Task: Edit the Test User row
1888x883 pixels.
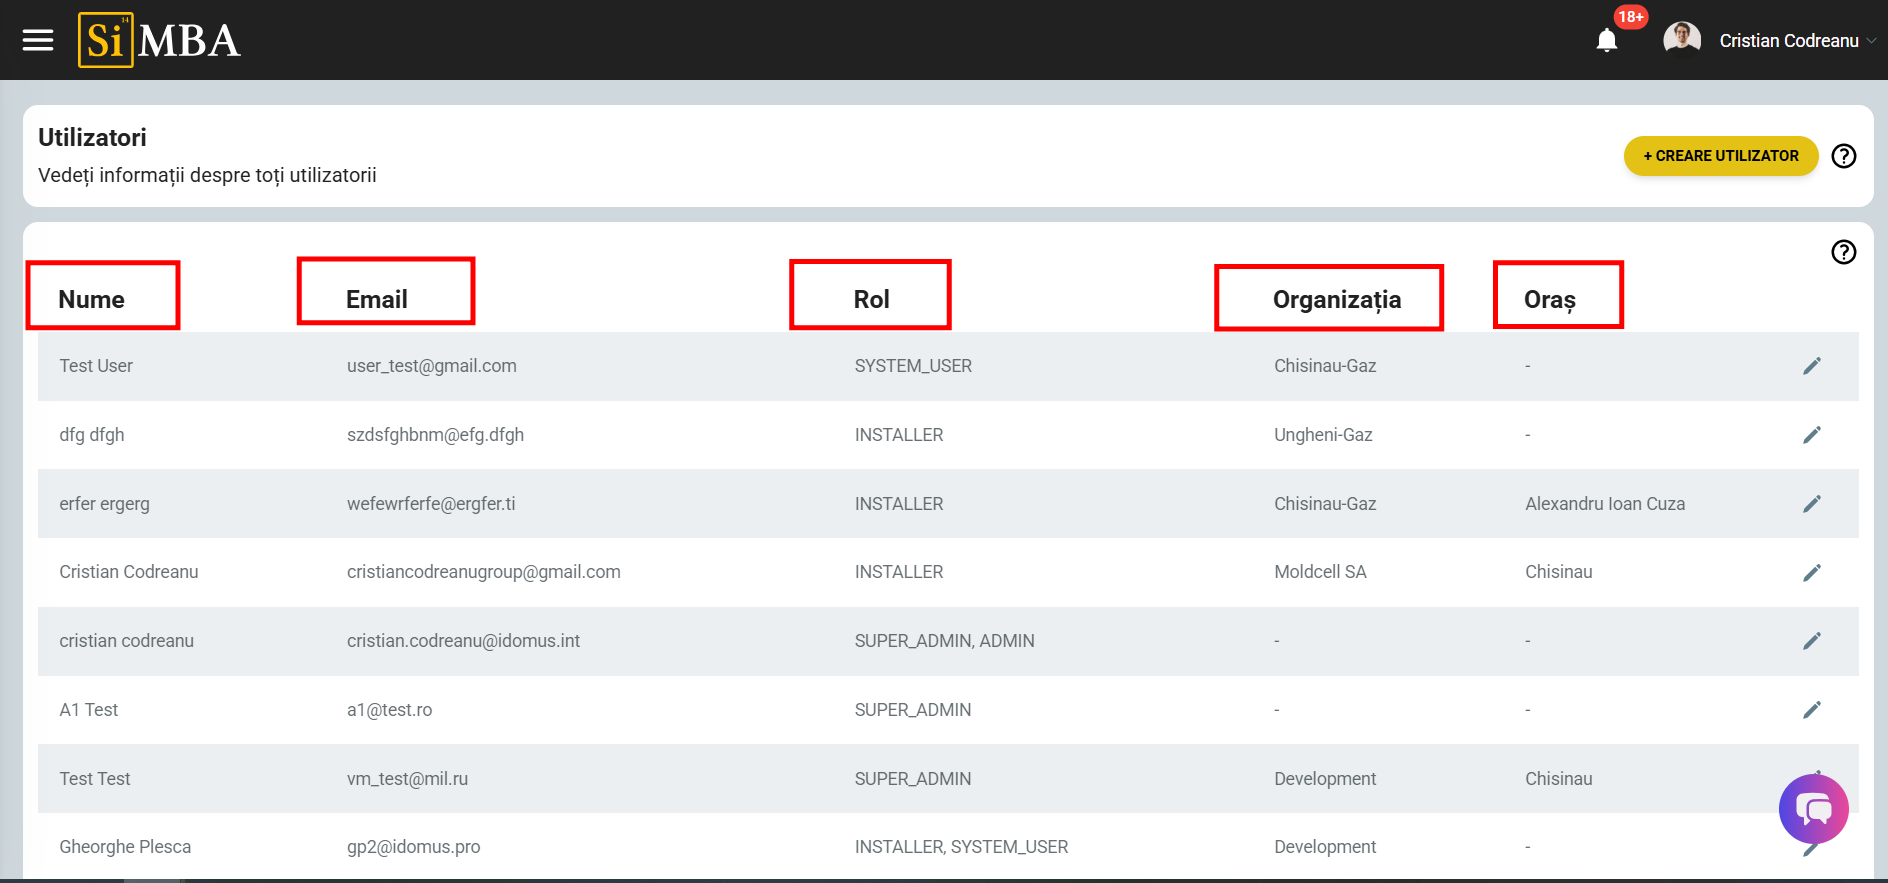Action: point(1811,366)
